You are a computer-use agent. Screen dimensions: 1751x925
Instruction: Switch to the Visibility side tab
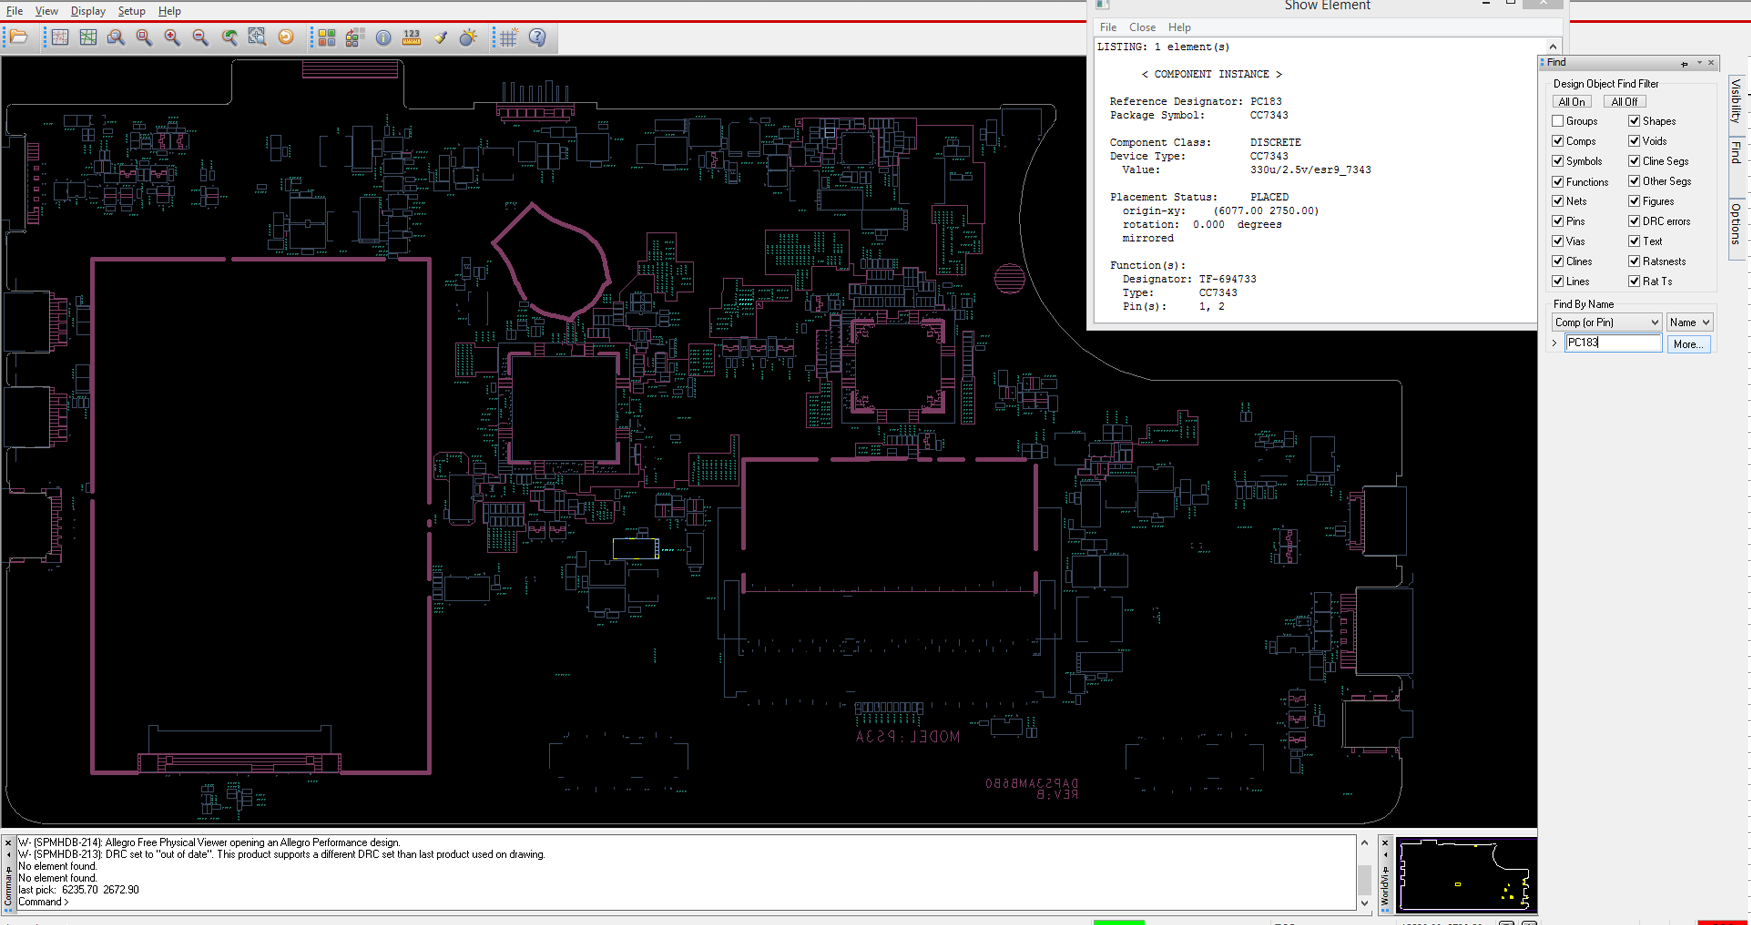(x=1736, y=100)
